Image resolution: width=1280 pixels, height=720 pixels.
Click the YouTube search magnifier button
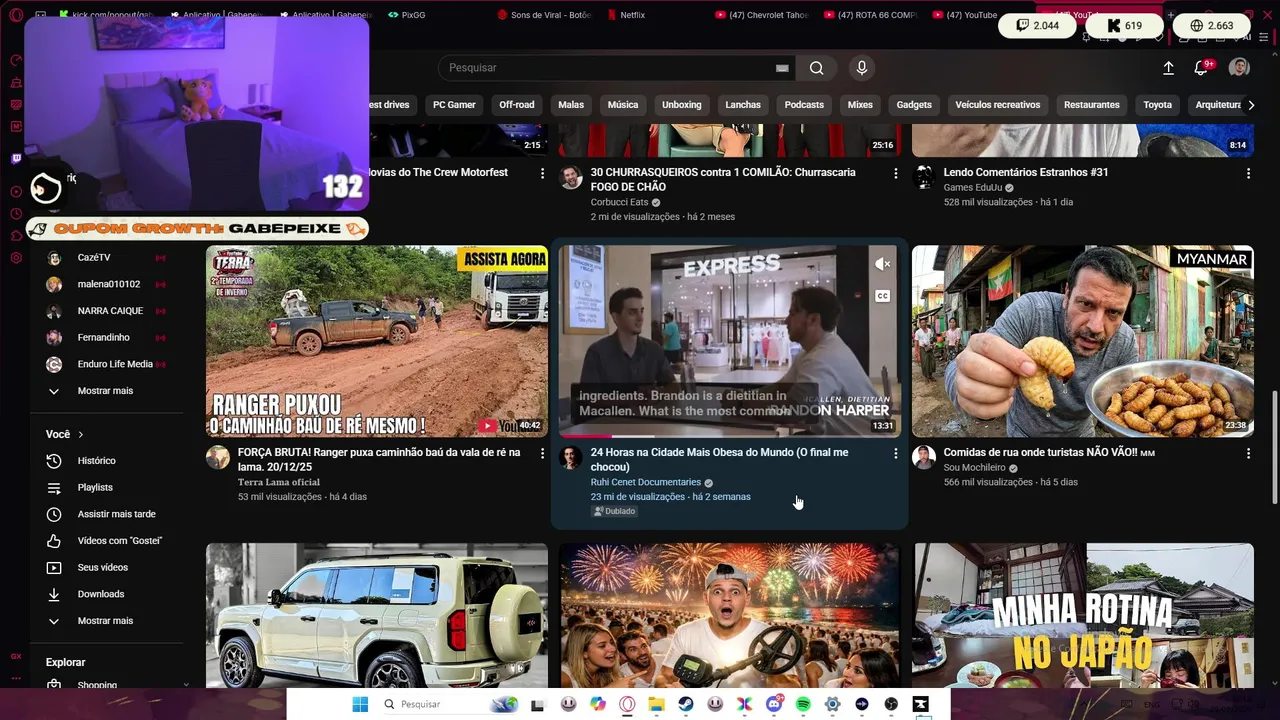pyautogui.click(x=817, y=68)
